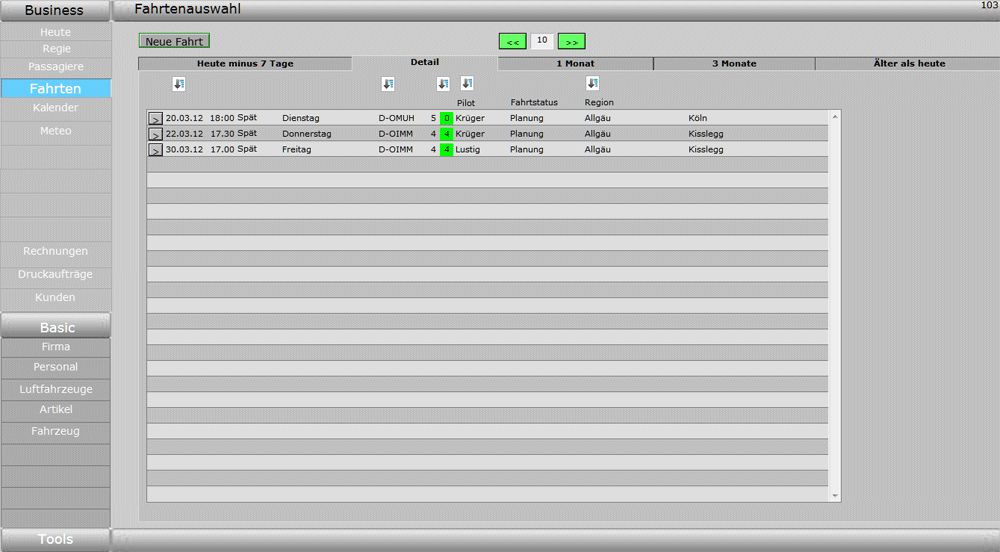1000x552 pixels.
Task: Open trip details for 22.03.12 row
Action: [155, 134]
